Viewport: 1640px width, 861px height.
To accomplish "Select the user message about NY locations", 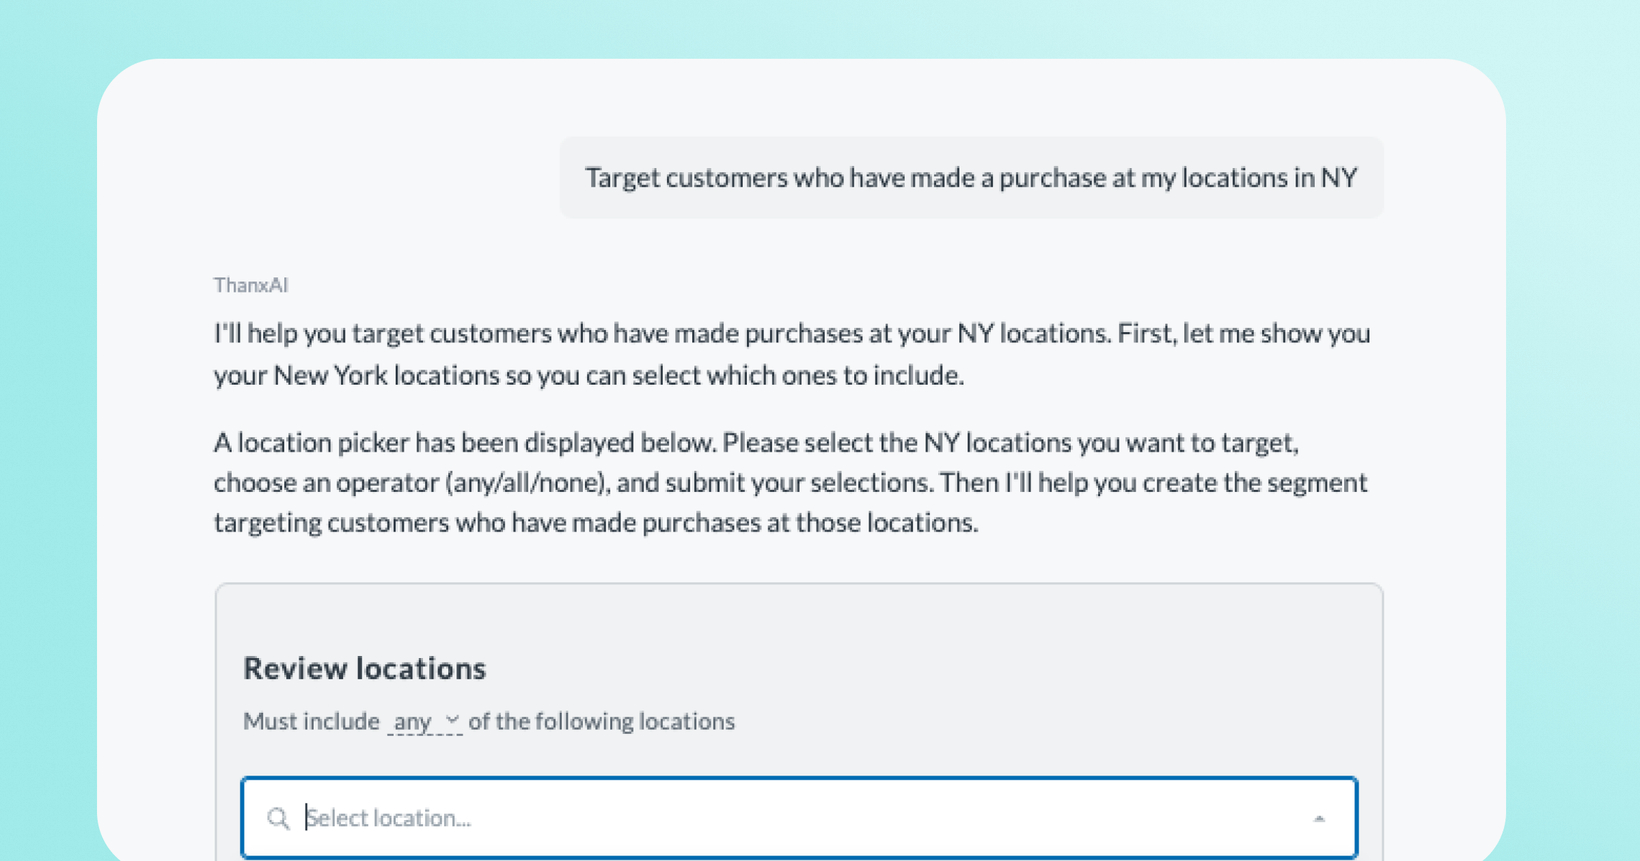I will click(x=971, y=178).
